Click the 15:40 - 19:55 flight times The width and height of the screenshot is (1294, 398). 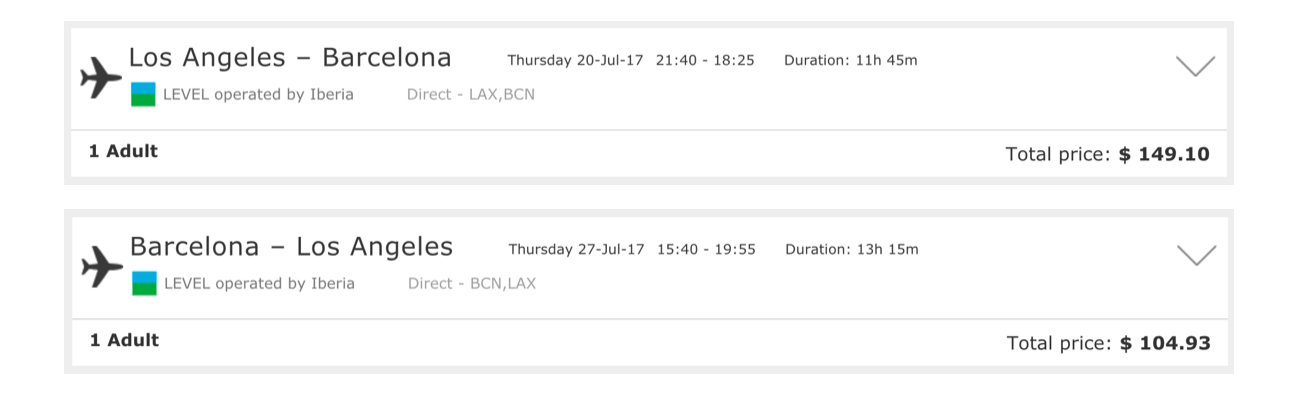(x=706, y=249)
